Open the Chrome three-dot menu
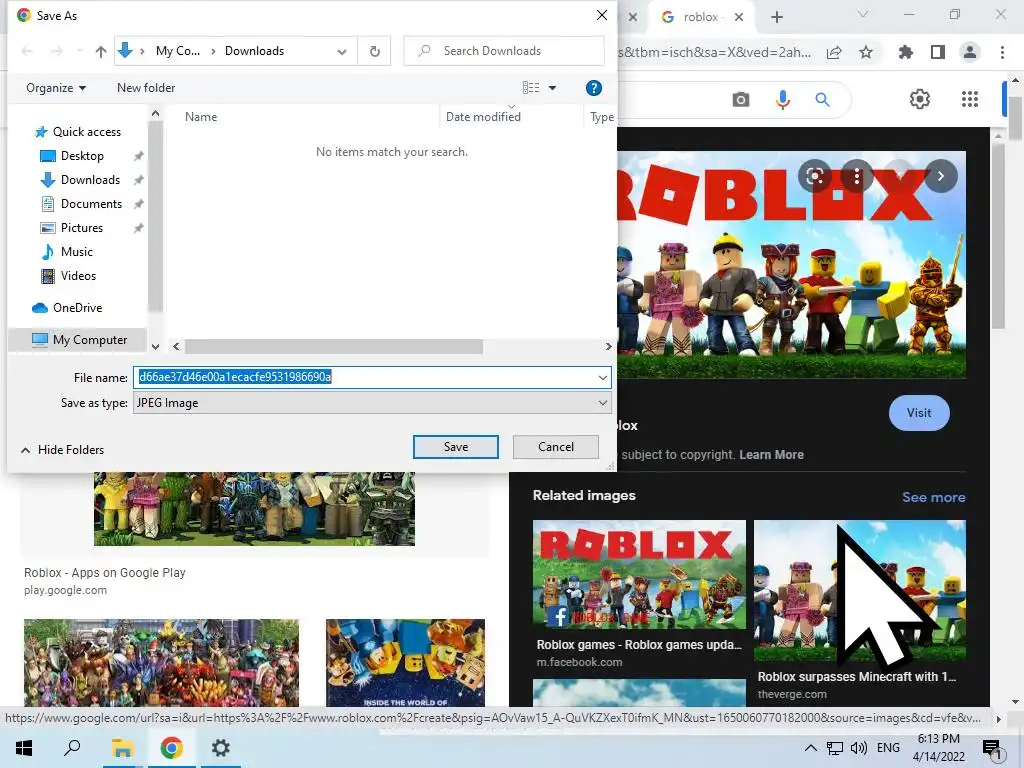The height and width of the screenshot is (768, 1024). (1002, 52)
